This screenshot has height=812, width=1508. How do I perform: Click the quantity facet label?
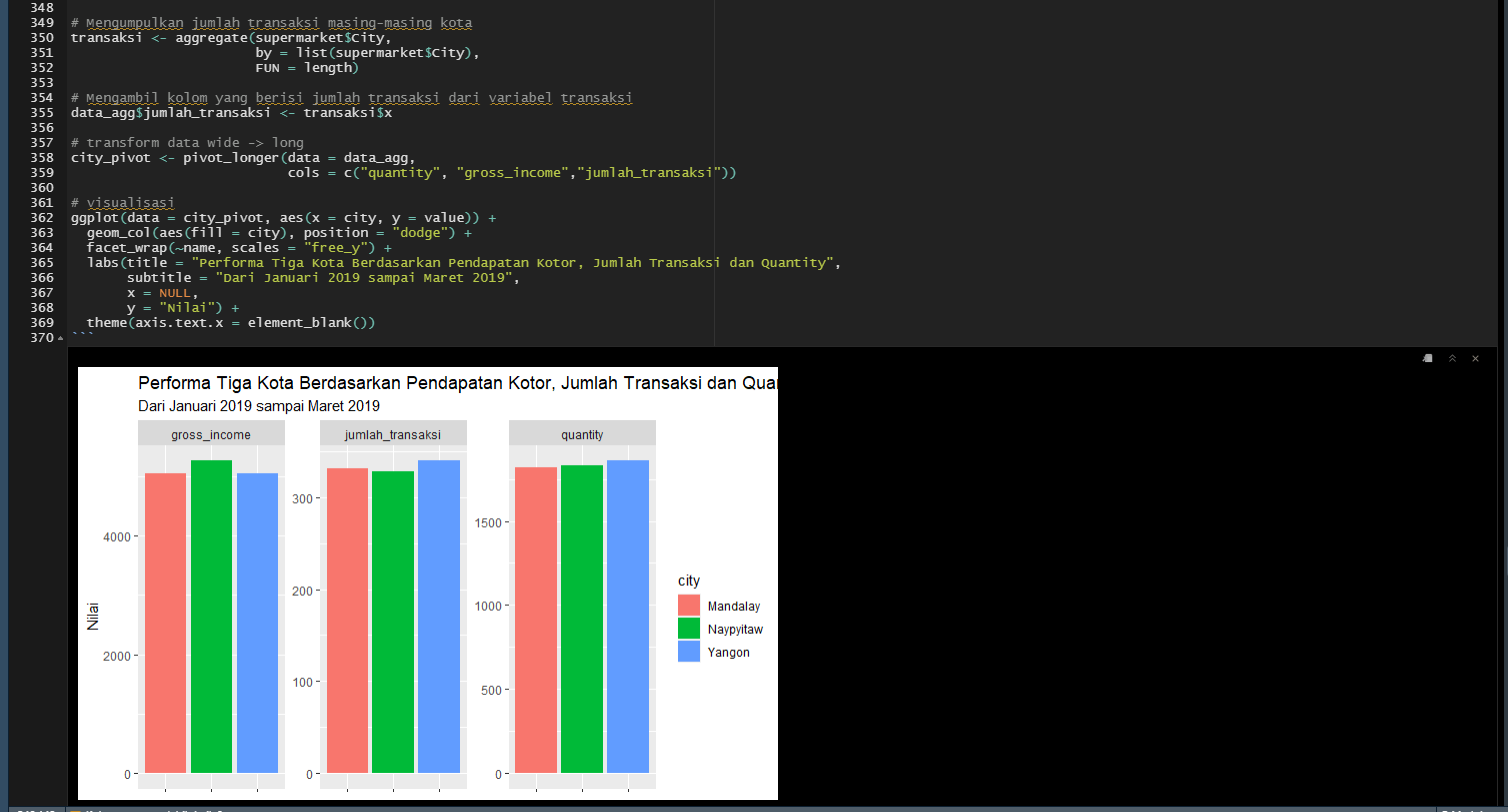pyautogui.click(x=582, y=433)
